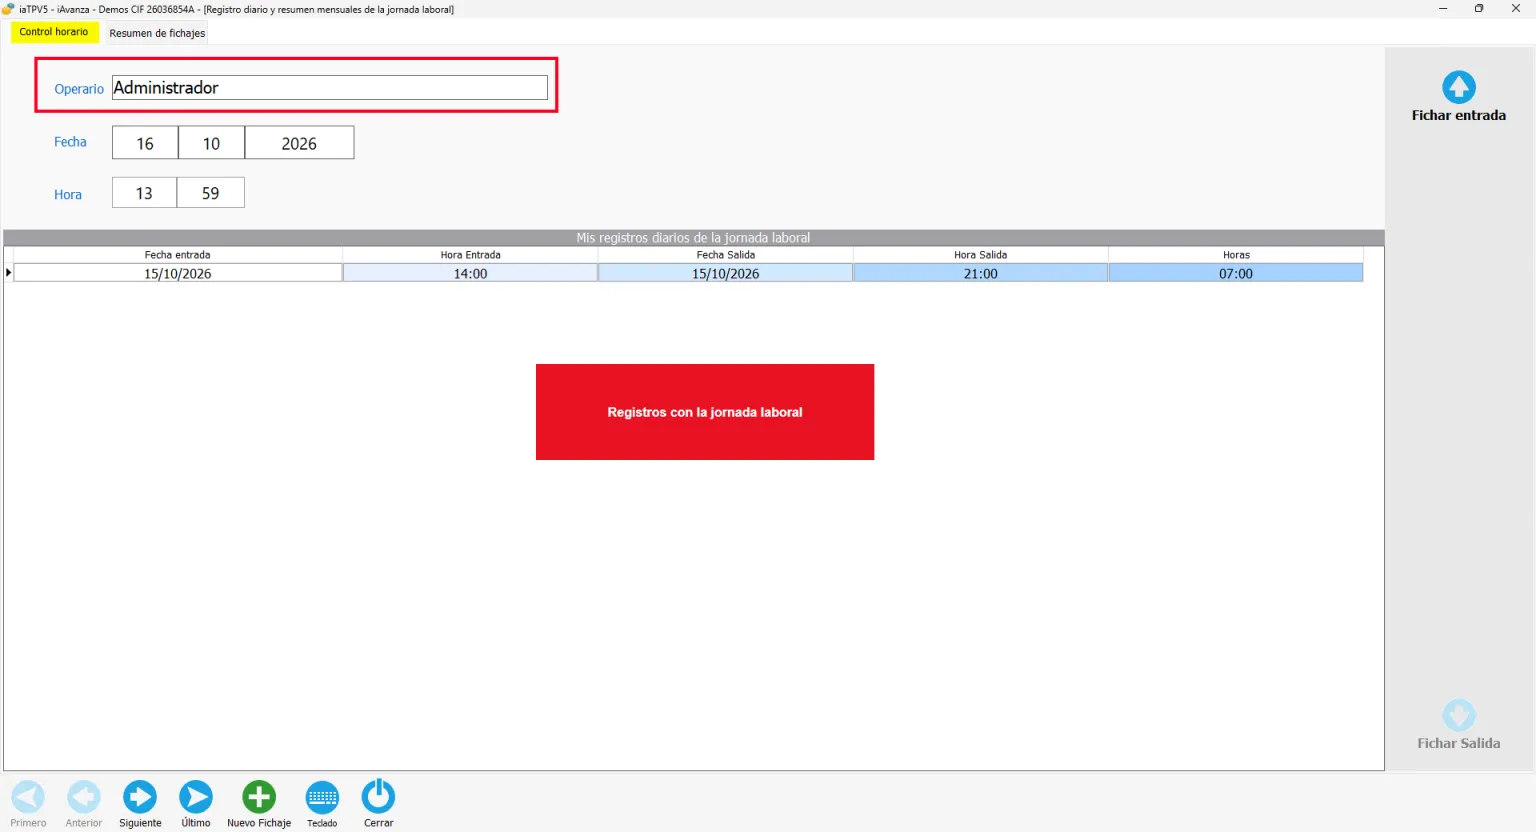This screenshot has width=1536, height=832.
Task: Select the day field showing 16
Action: tap(145, 143)
